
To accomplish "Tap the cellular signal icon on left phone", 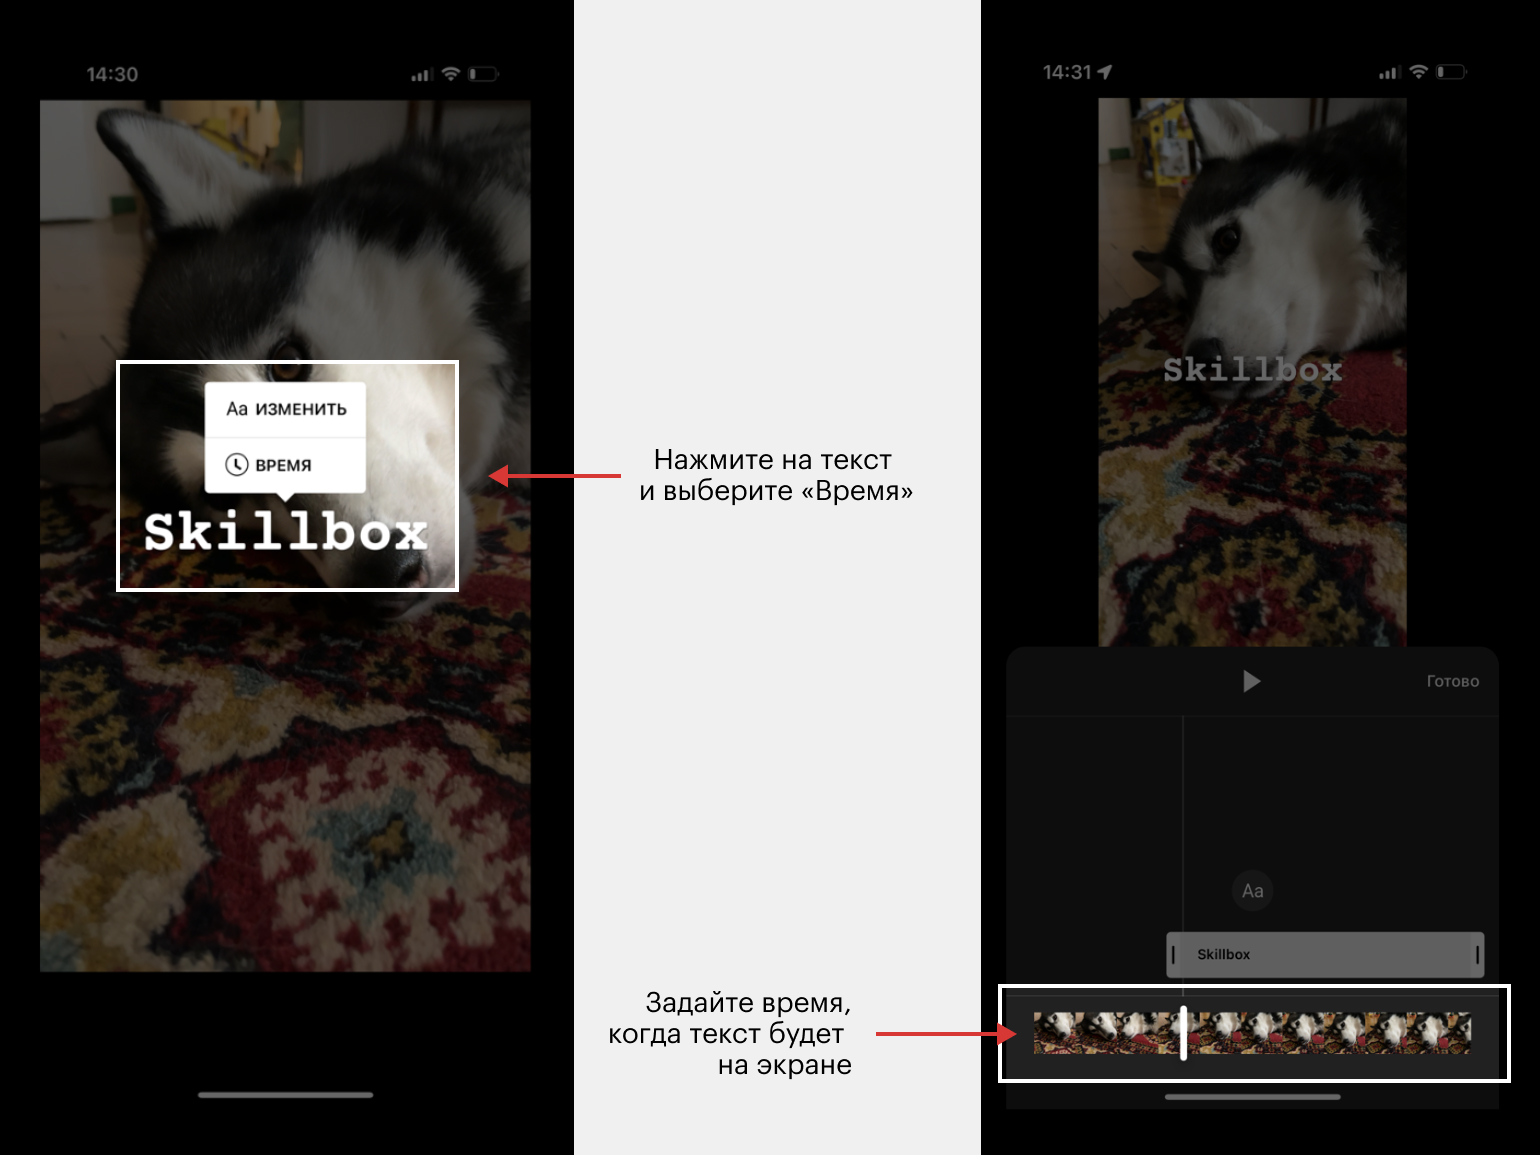I will pyautogui.click(x=421, y=75).
